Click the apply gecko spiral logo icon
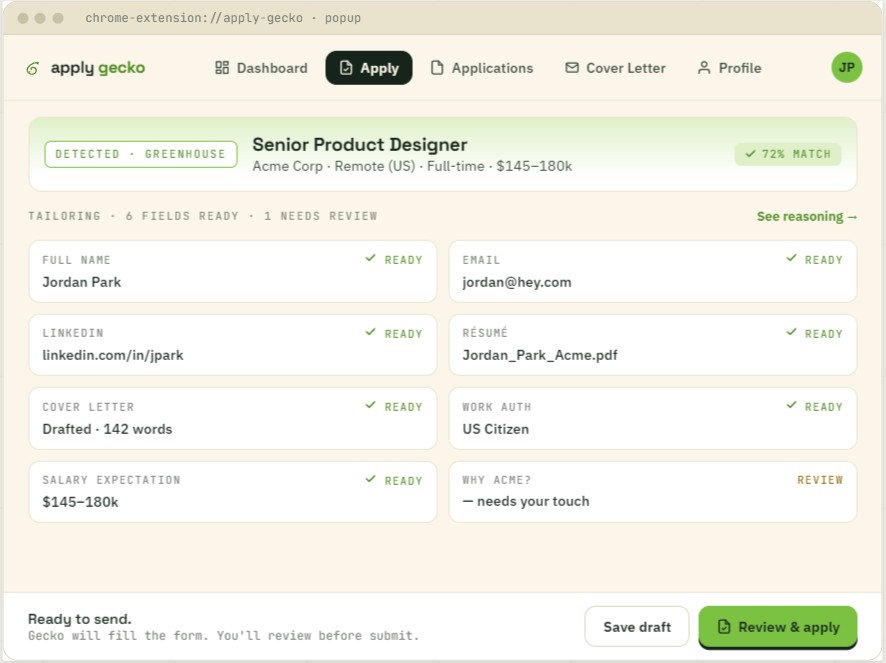The width and height of the screenshot is (886, 663). 33,68
